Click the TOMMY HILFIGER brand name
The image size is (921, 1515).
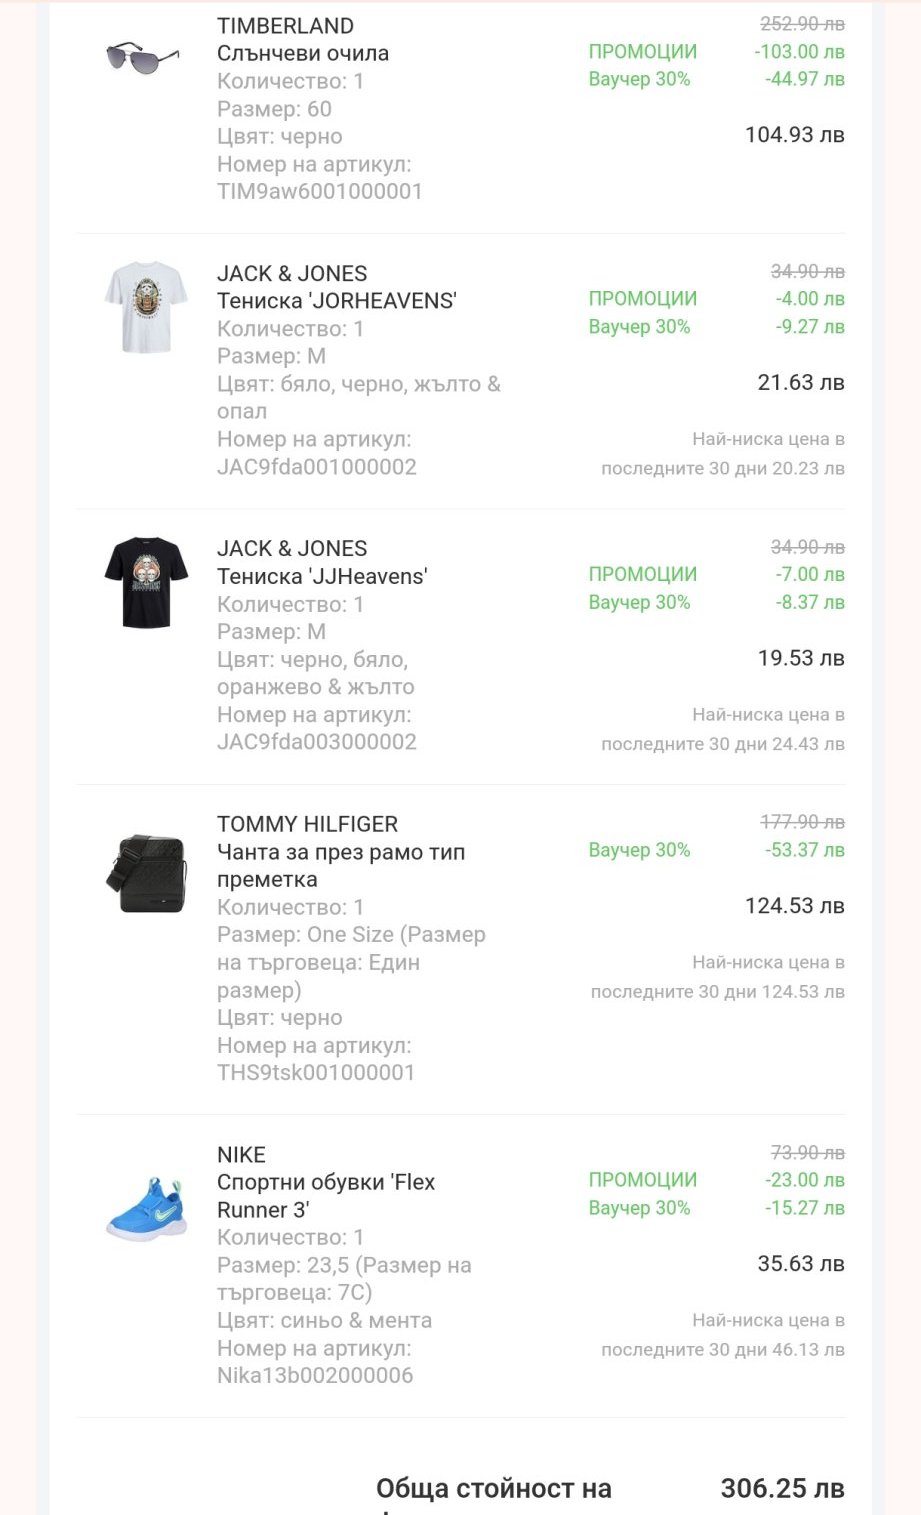pos(307,824)
